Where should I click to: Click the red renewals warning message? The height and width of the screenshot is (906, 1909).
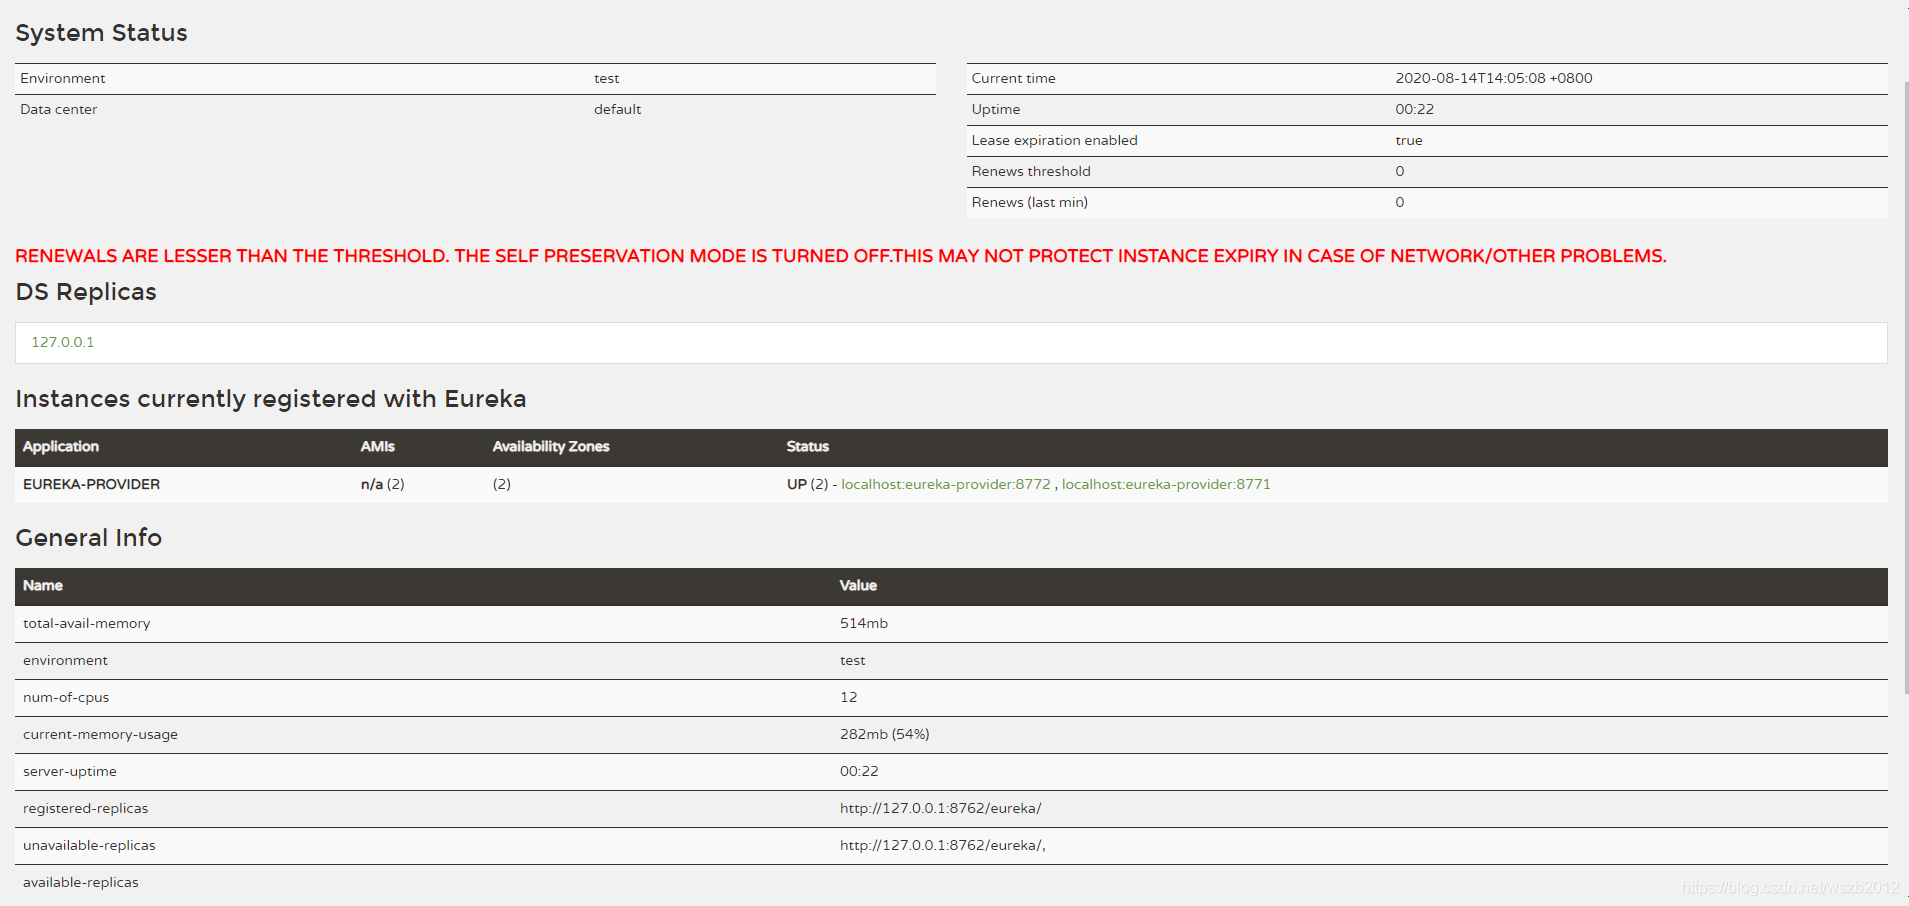click(x=841, y=256)
